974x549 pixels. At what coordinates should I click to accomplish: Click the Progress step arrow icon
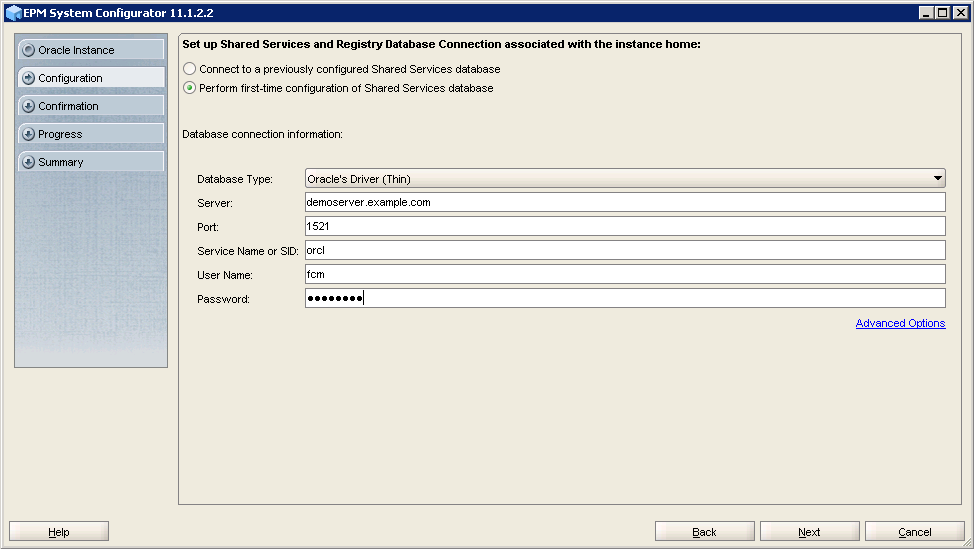(28, 134)
